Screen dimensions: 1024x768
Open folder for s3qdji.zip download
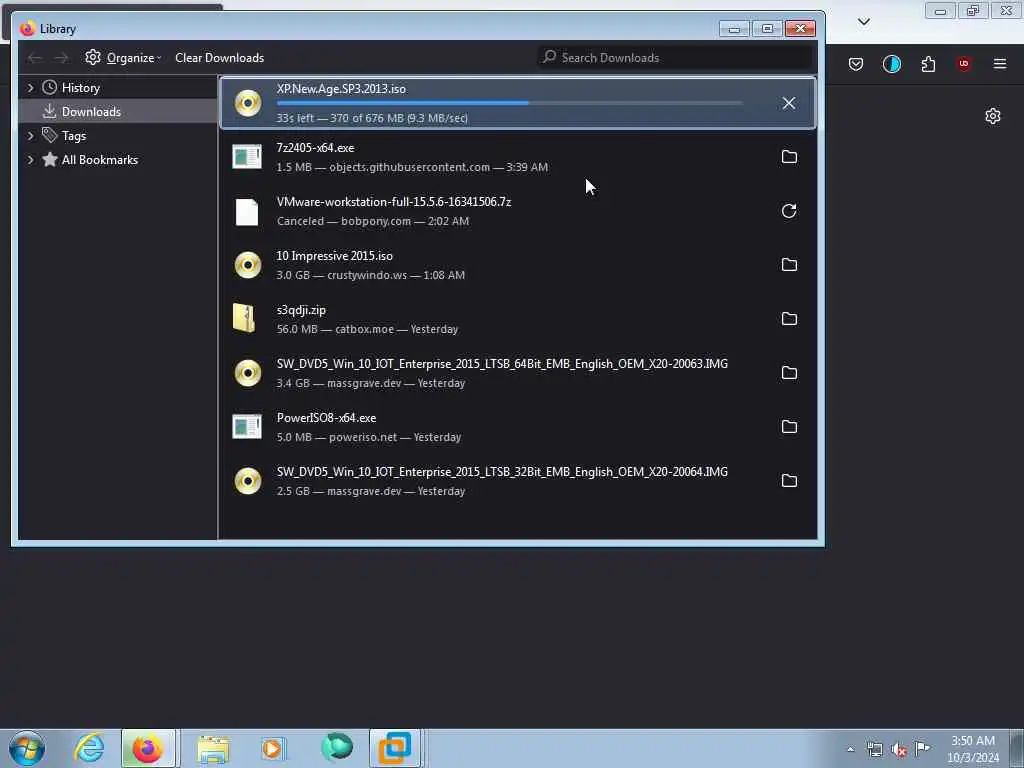(x=789, y=319)
